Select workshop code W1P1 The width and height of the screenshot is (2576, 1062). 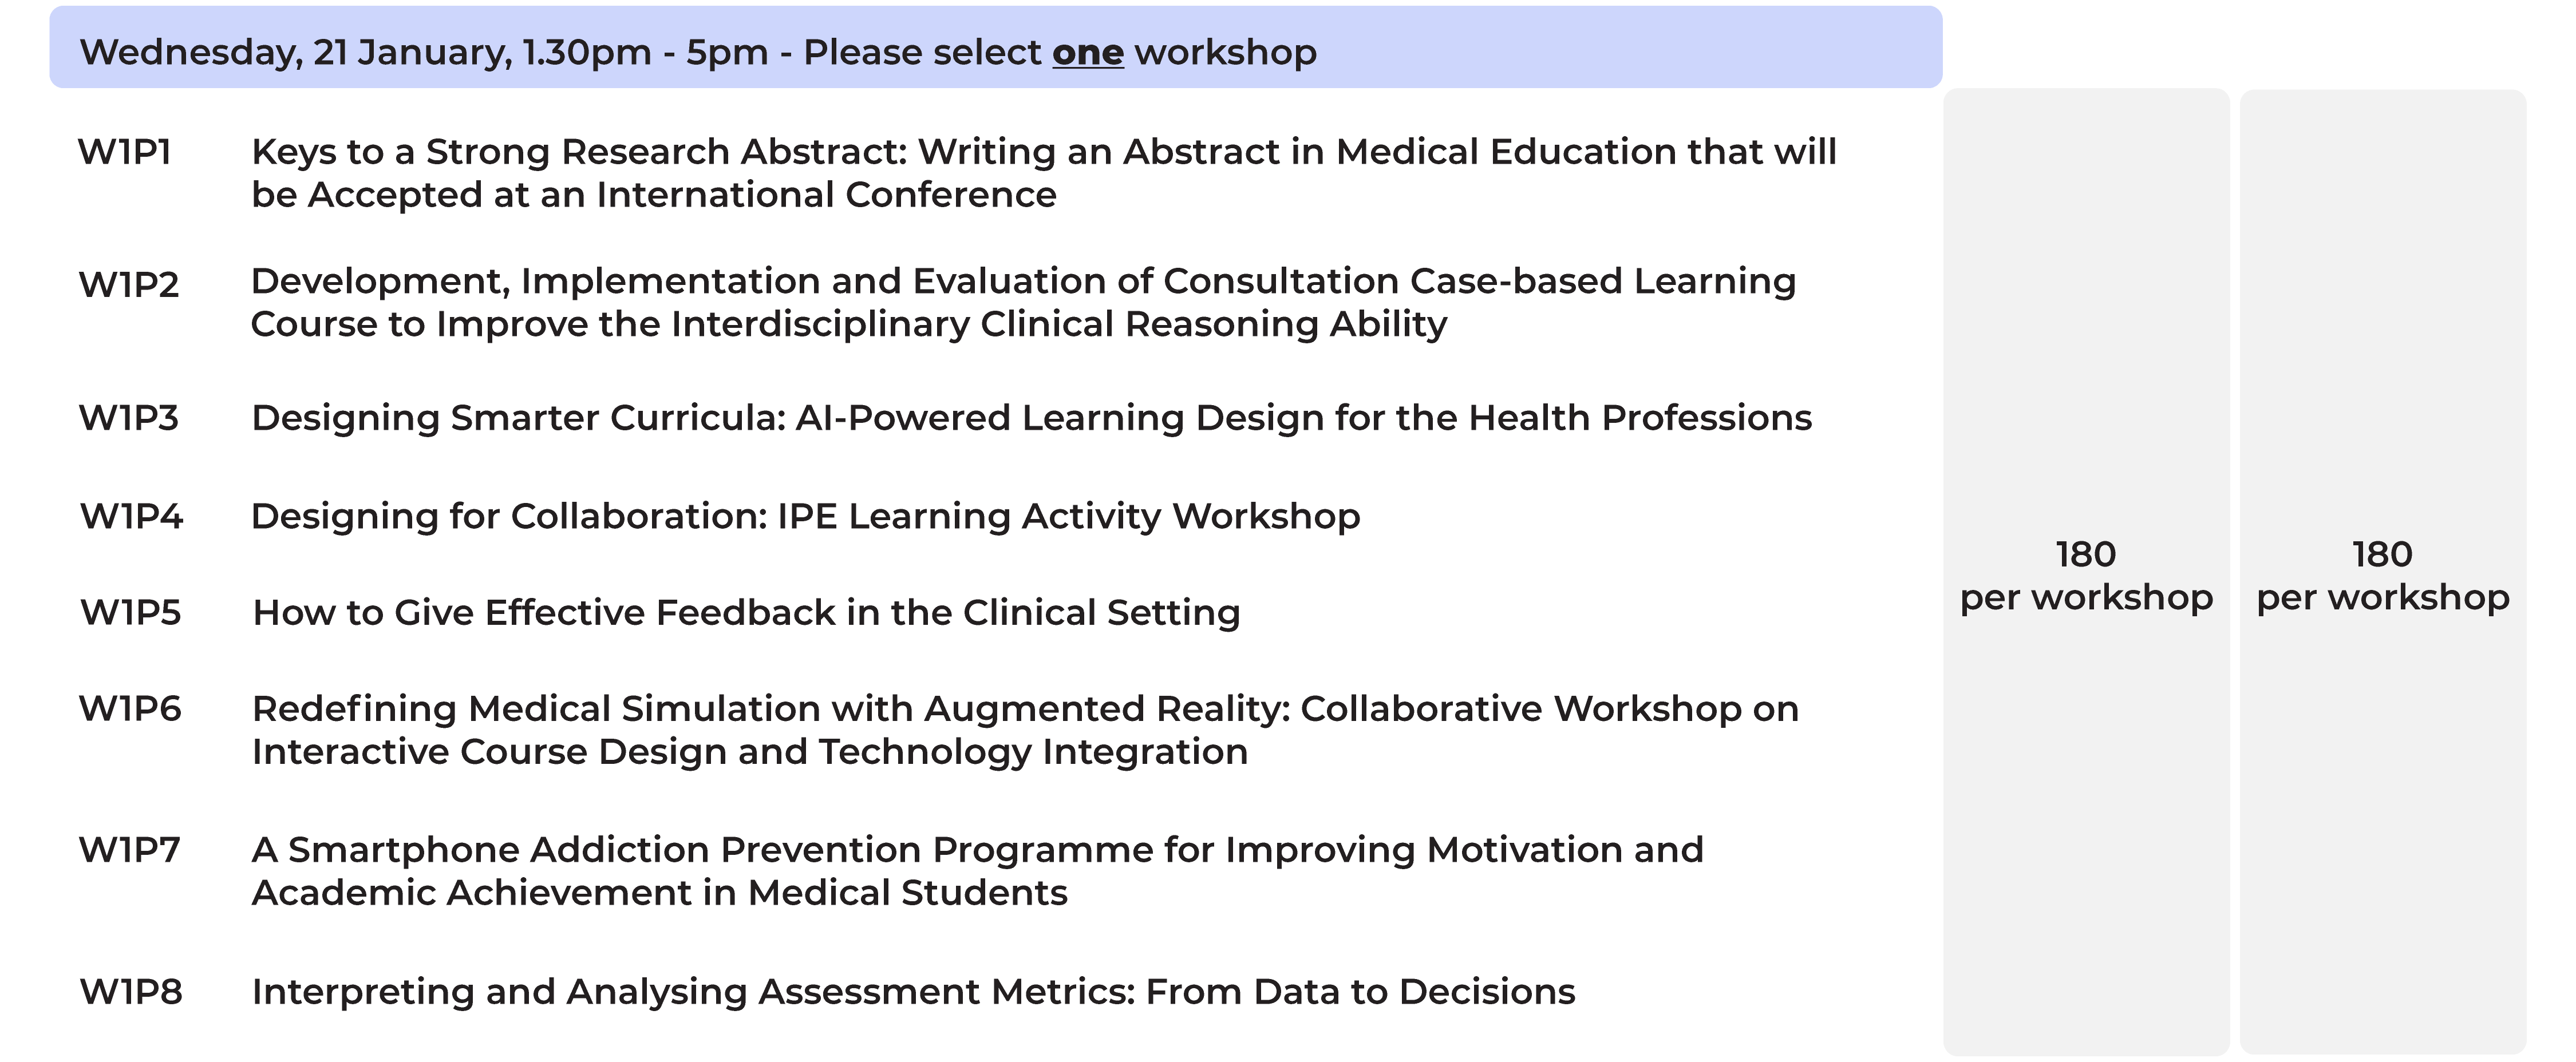(x=125, y=152)
